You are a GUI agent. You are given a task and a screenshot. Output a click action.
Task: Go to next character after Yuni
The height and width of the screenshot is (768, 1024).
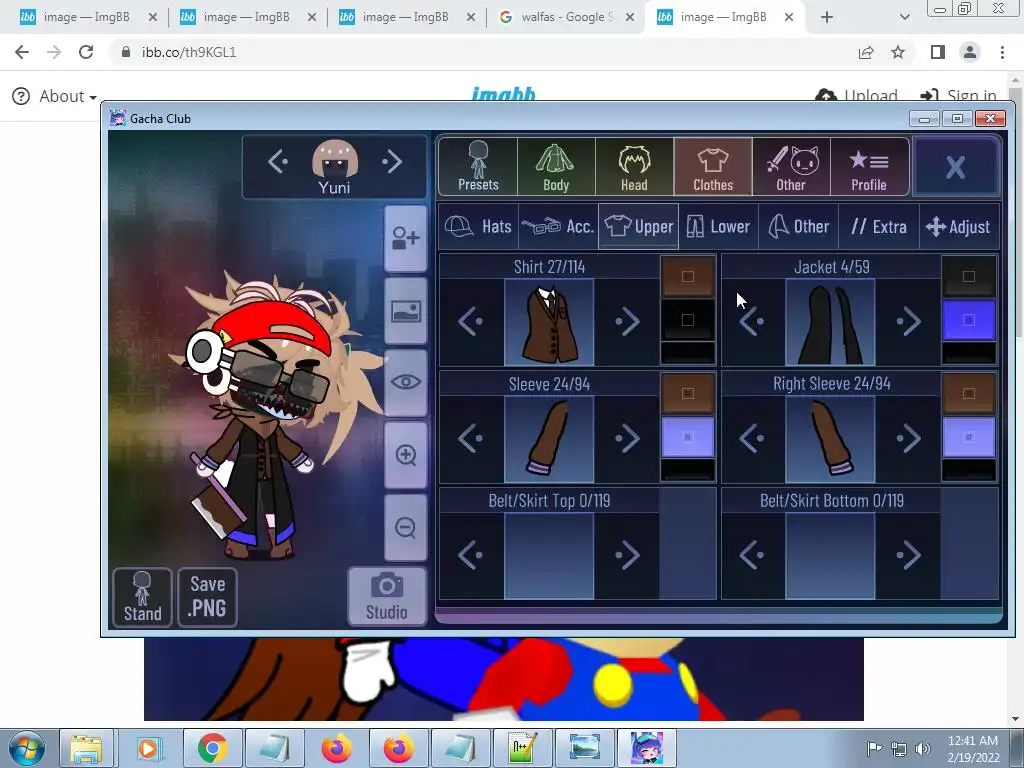click(392, 161)
